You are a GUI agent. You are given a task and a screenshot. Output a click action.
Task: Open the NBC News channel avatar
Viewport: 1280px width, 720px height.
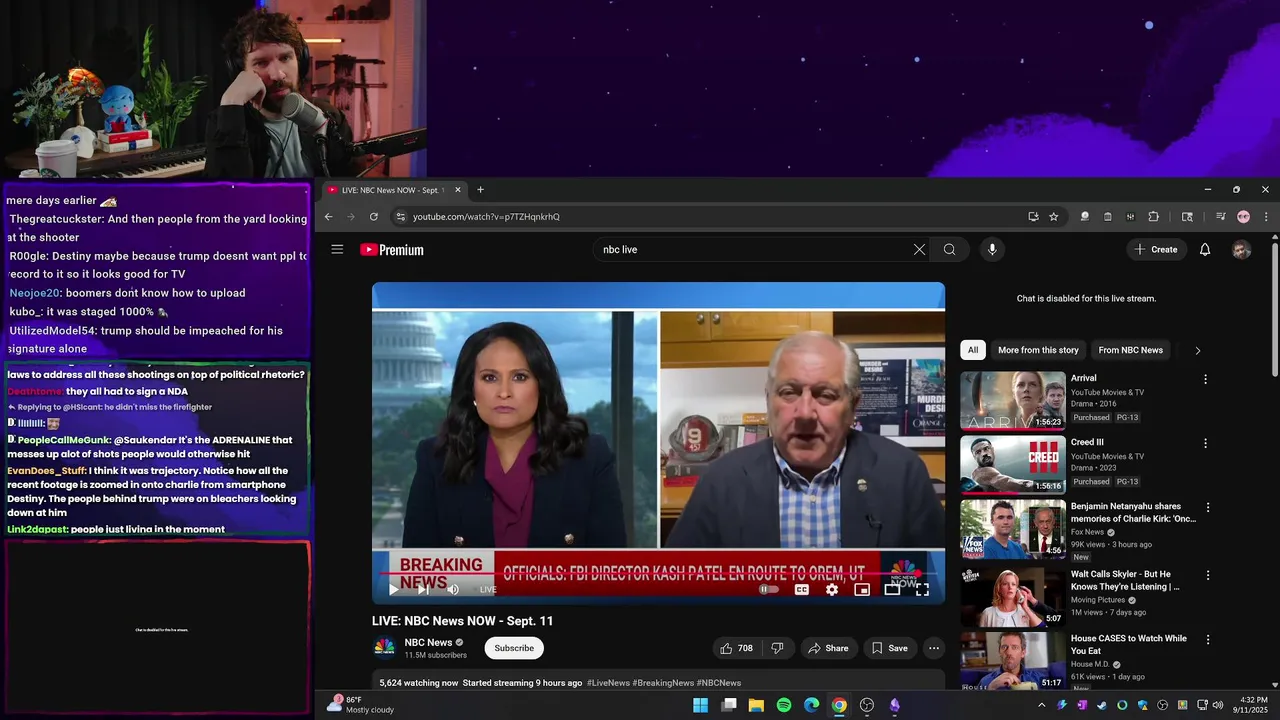tap(385, 648)
